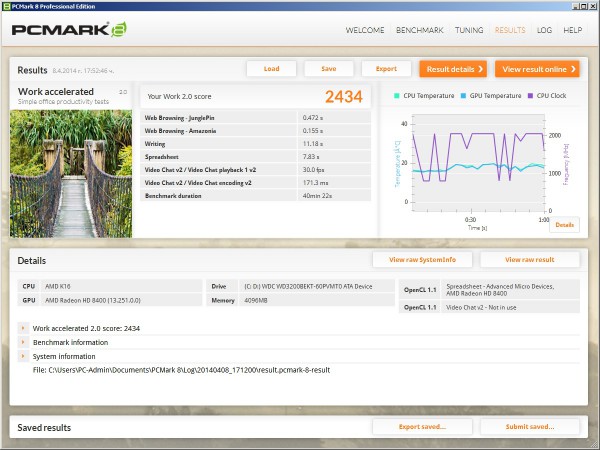600x450 pixels.
Task: Expand Work accelerated 2.0 score section
Action: [x=23, y=328]
